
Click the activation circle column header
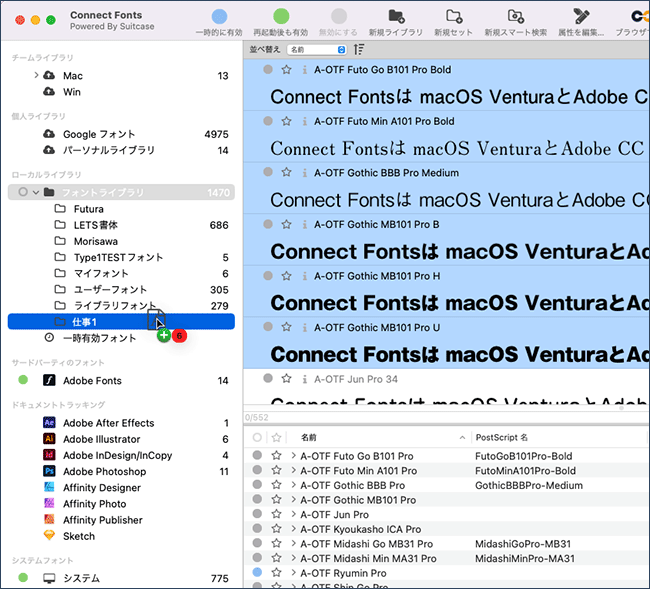point(257,437)
